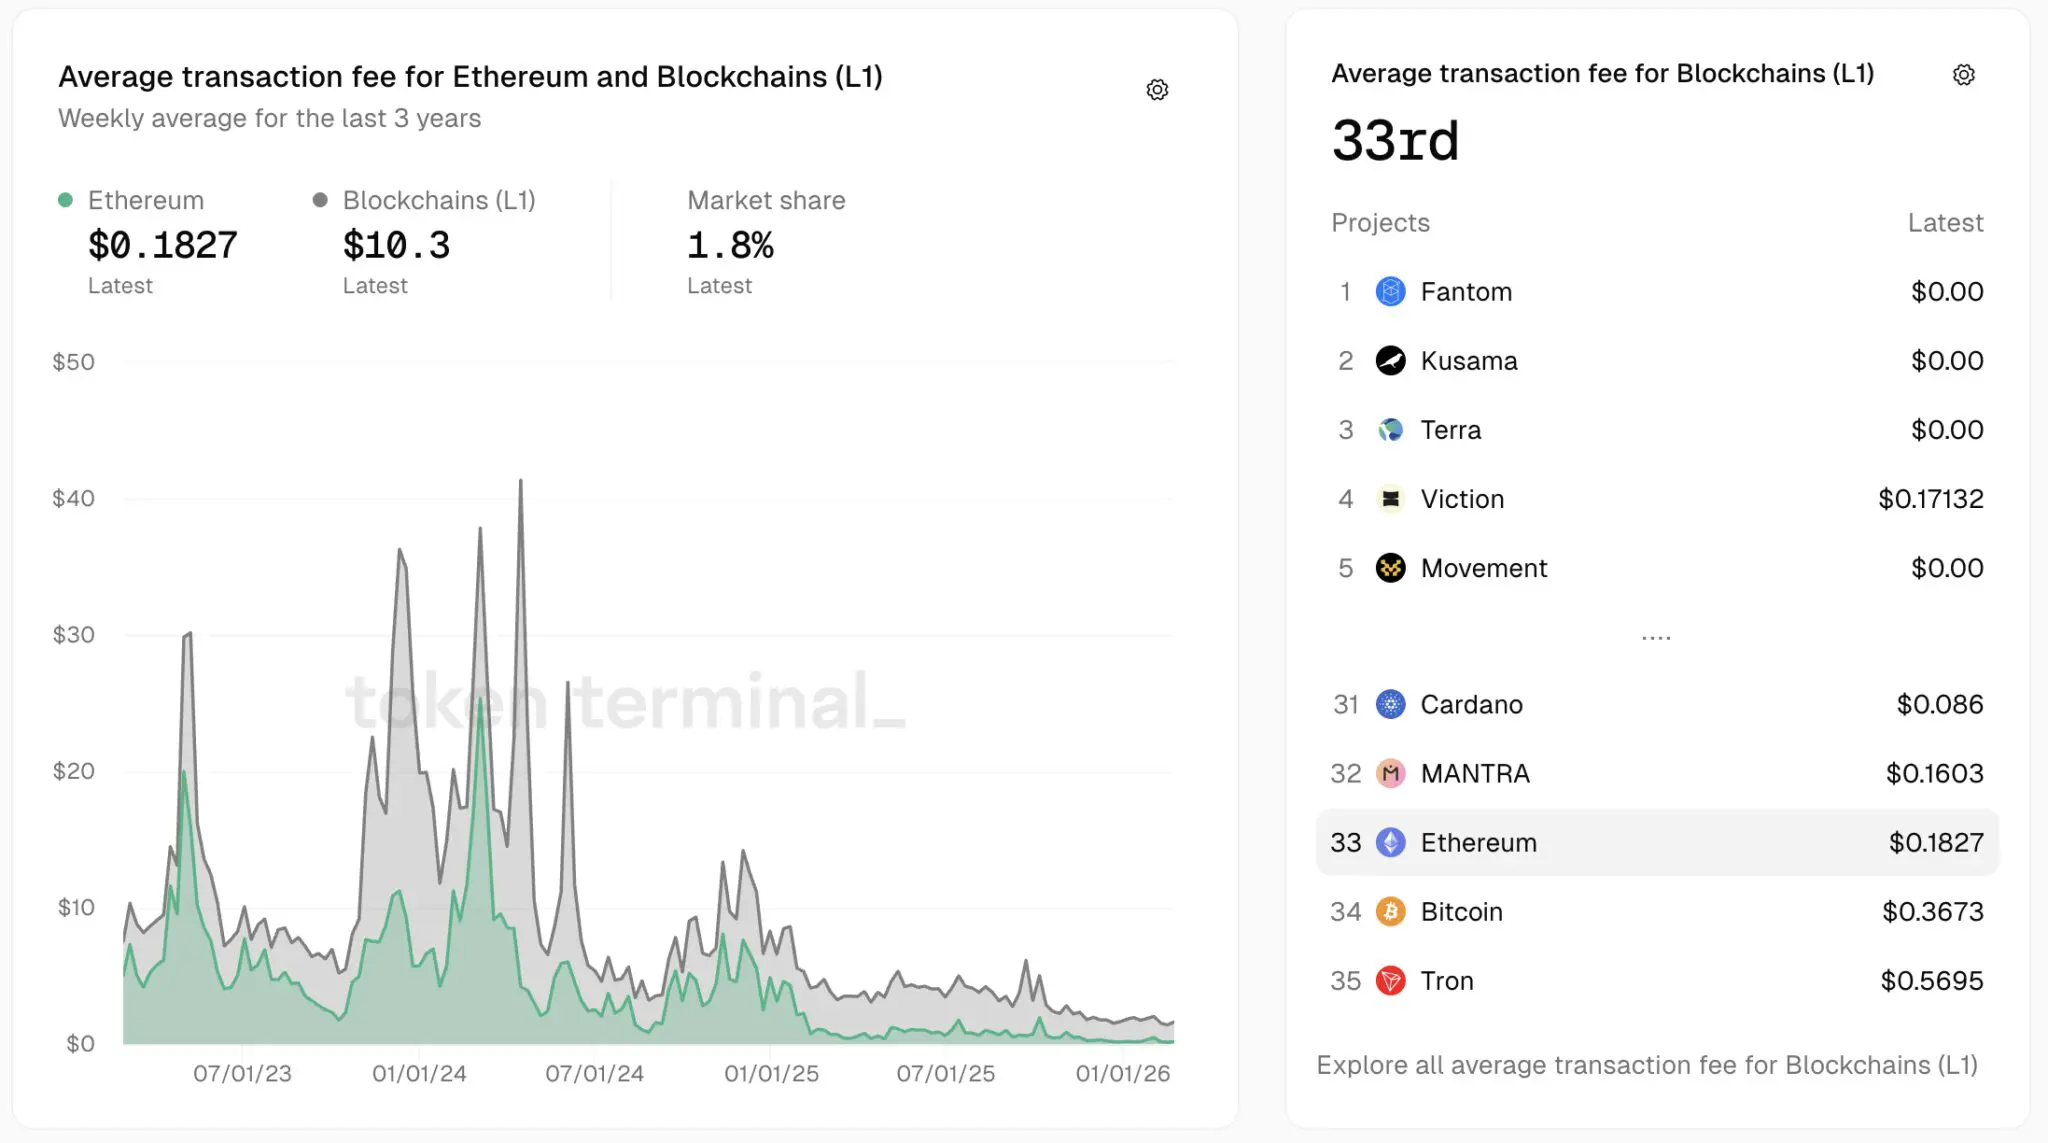Open settings for the fee comparison chart

(x=1157, y=89)
